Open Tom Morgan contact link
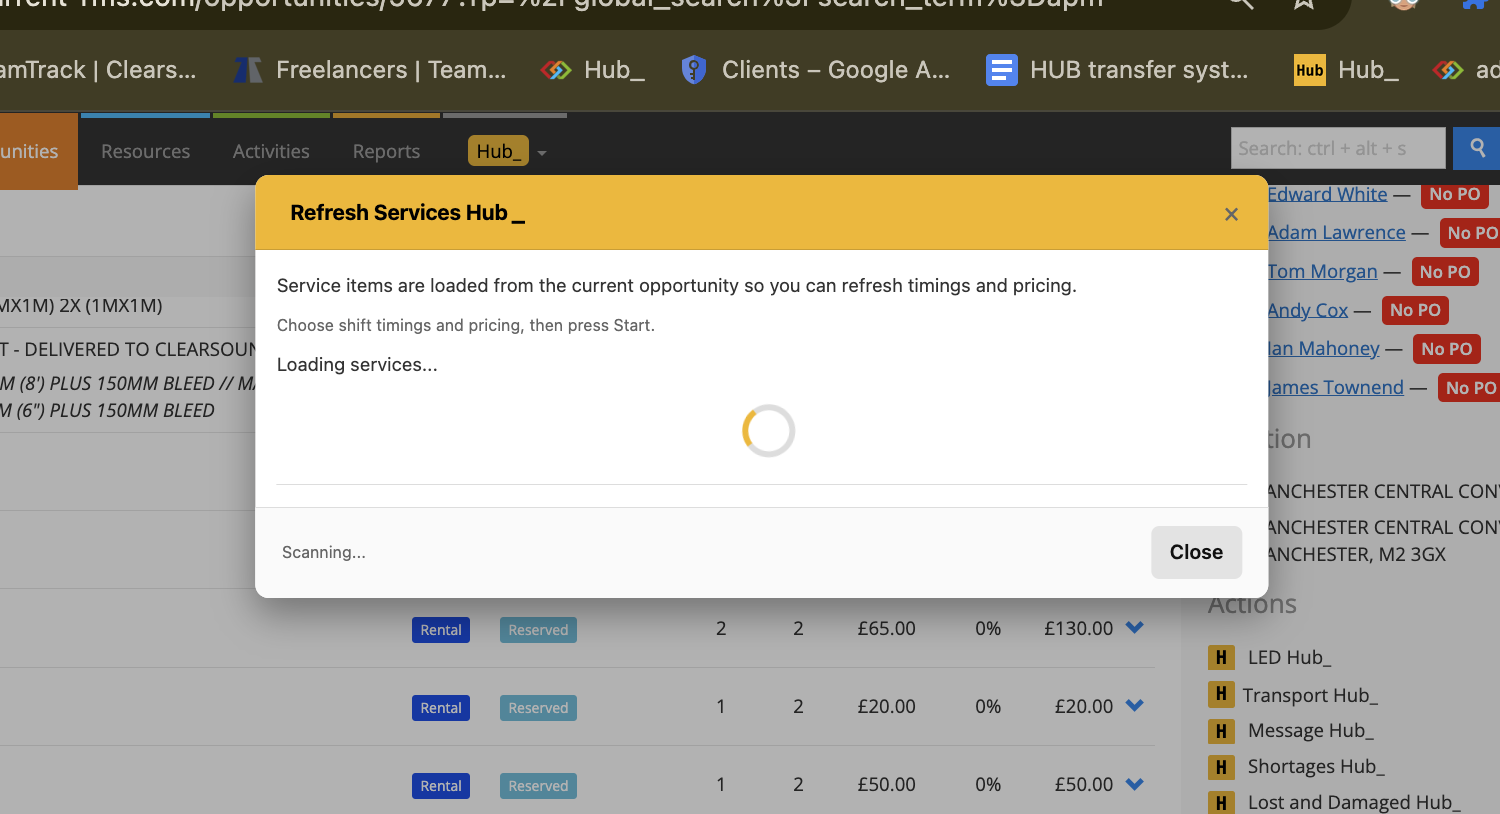The height and width of the screenshot is (814, 1500). pyautogui.click(x=1322, y=271)
